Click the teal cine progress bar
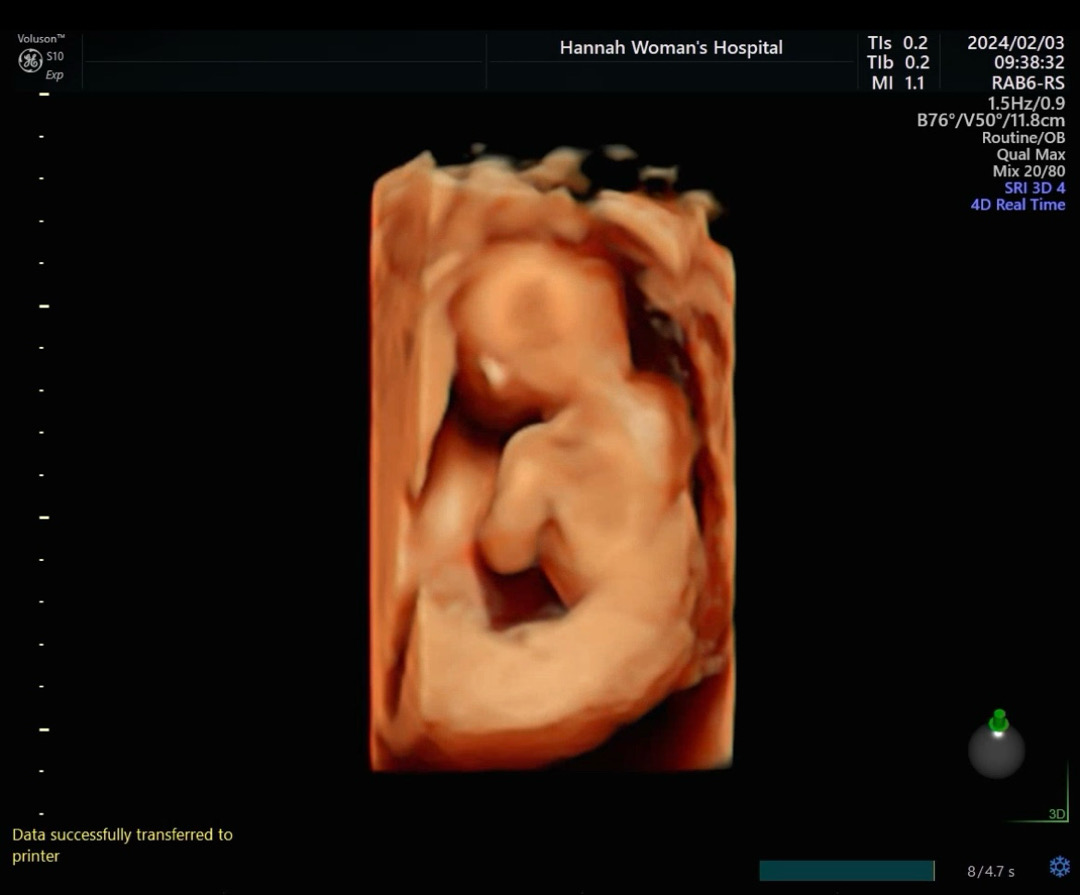Screen dimensions: 1080x895 846,871
